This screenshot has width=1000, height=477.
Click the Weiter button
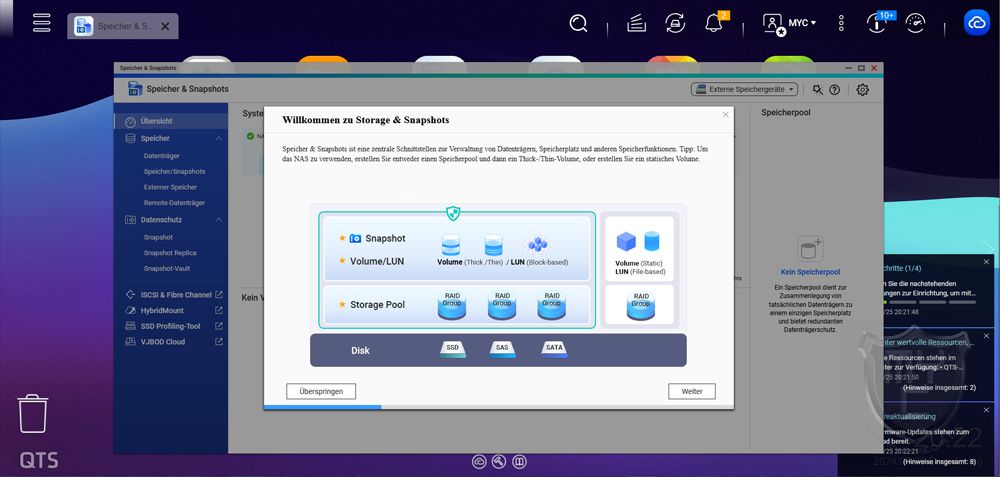pos(692,392)
